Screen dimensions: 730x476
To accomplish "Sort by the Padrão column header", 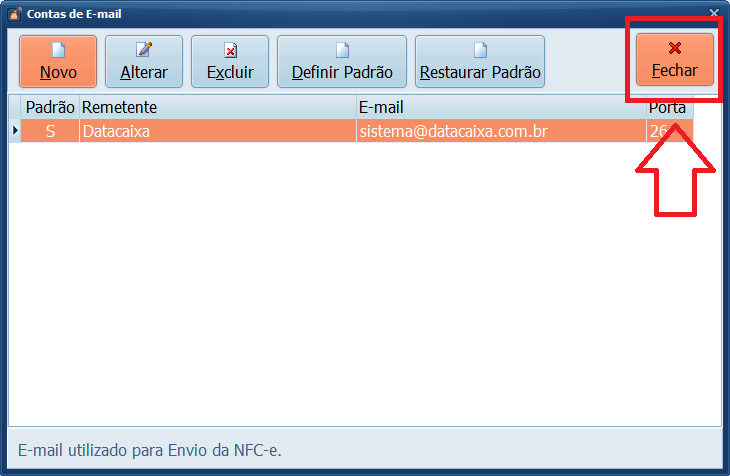I will pyautogui.click(x=50, y=107).
